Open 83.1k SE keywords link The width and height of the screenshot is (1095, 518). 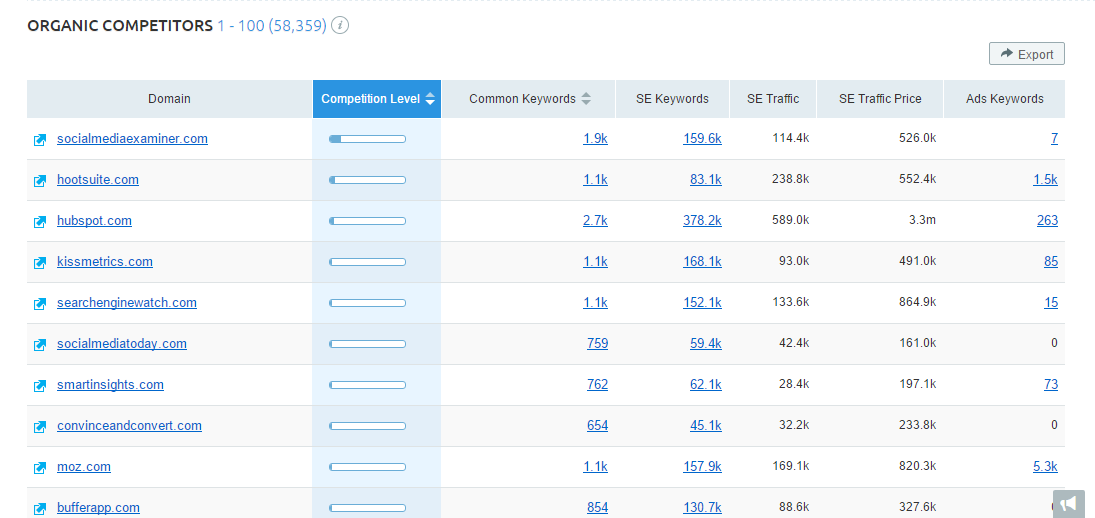706,179
